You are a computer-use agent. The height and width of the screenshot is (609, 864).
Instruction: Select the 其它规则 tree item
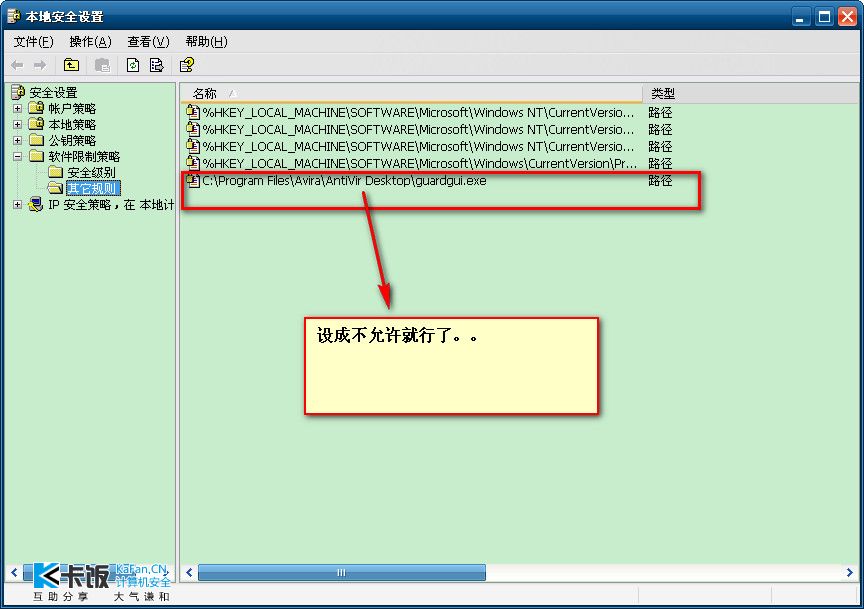92,188
